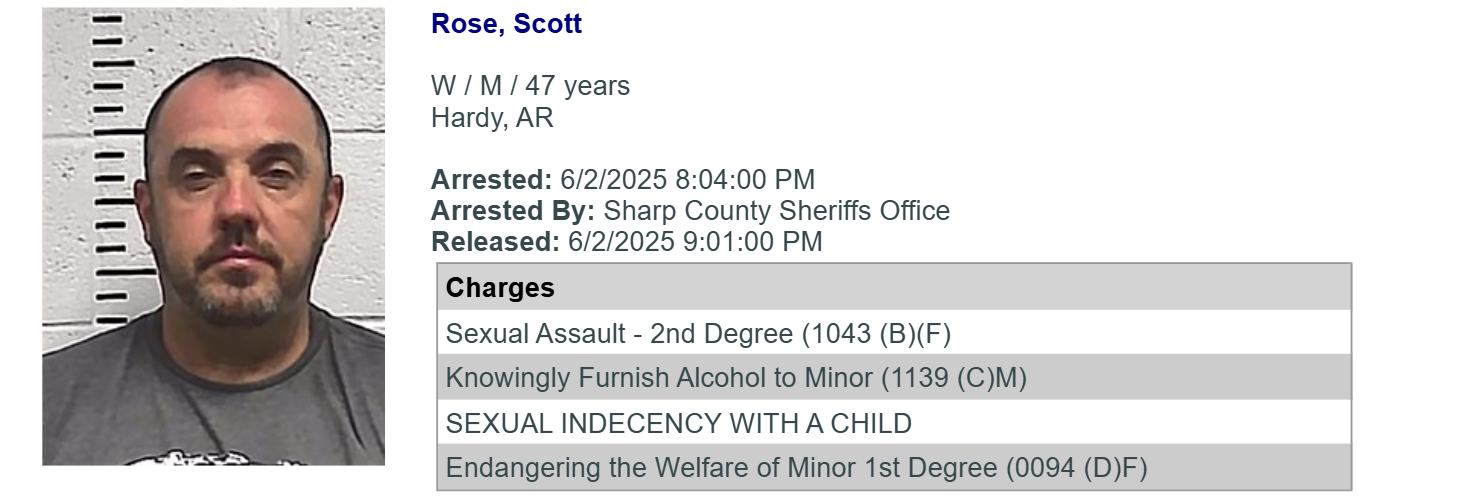Click the bold "Released:" label
This screenshot has width=1477, height=503.
495,242
